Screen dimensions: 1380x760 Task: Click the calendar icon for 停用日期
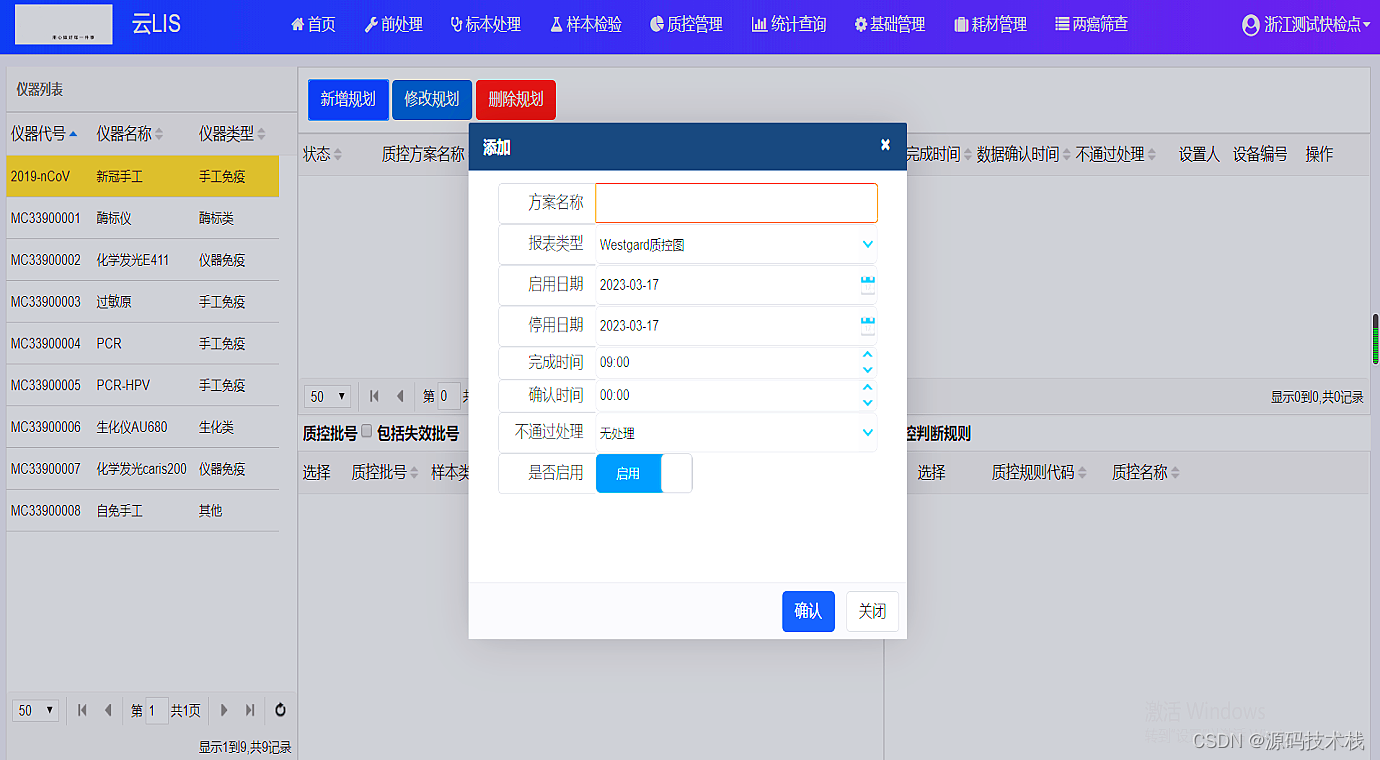point(867,326)
